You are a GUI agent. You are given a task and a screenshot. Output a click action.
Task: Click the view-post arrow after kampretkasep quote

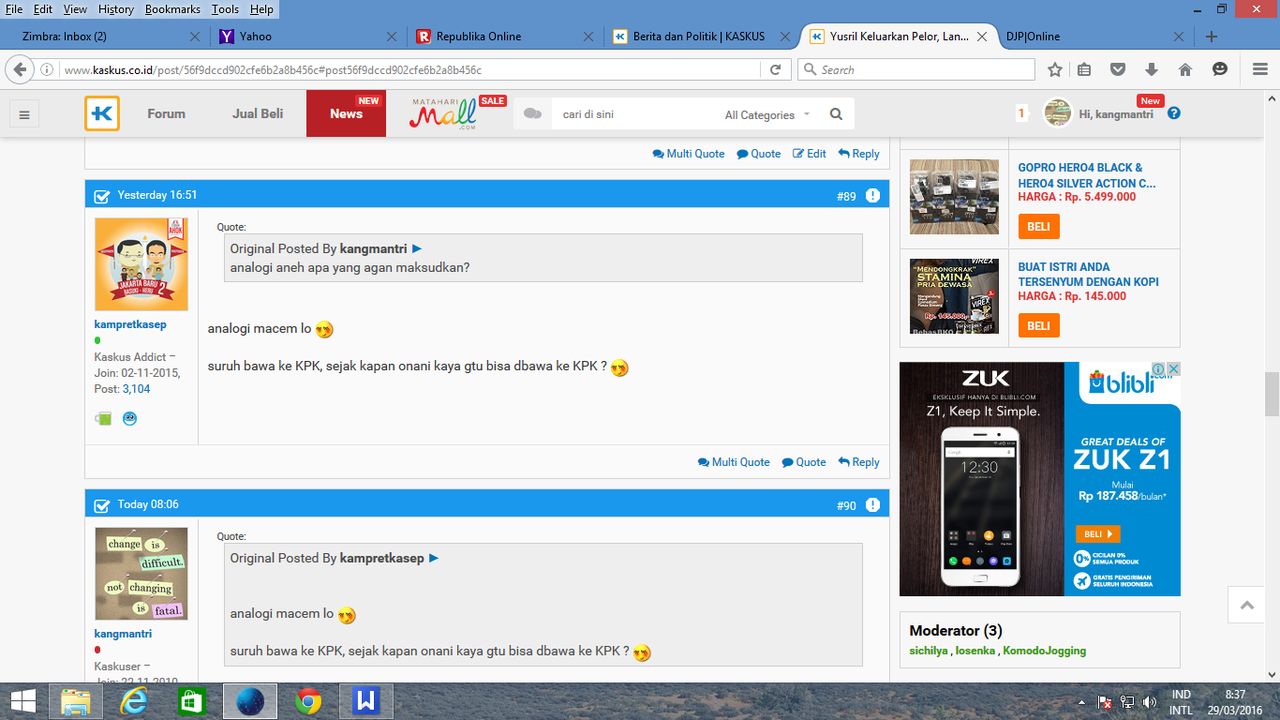pyautogui.click(x=434, y=558)
